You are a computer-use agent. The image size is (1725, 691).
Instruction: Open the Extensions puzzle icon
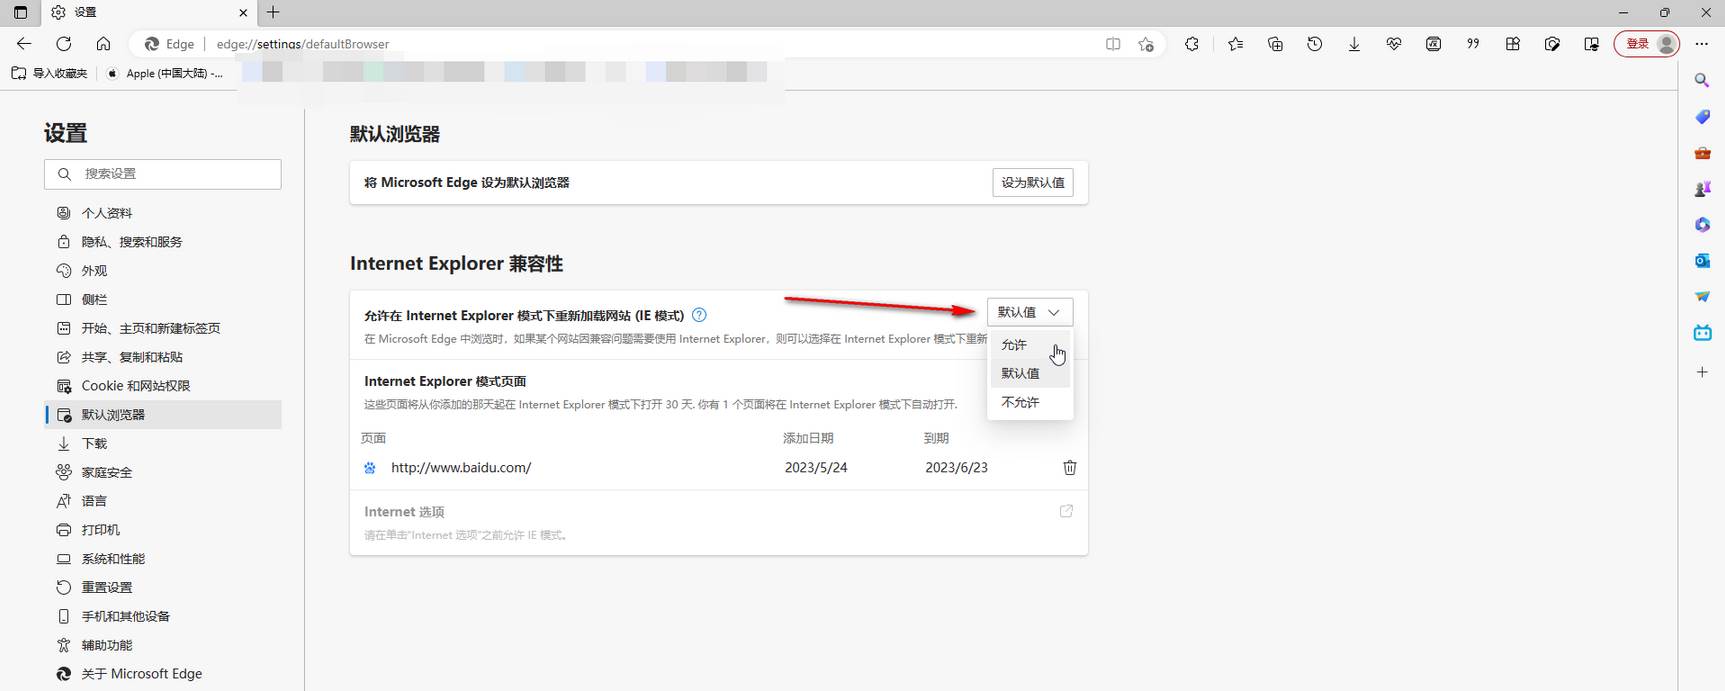click(x=1192, y=44)
